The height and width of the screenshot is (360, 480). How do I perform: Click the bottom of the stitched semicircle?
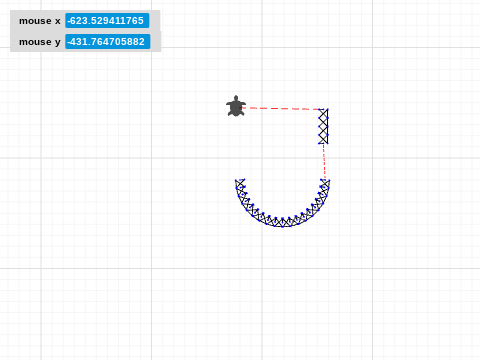282,223
